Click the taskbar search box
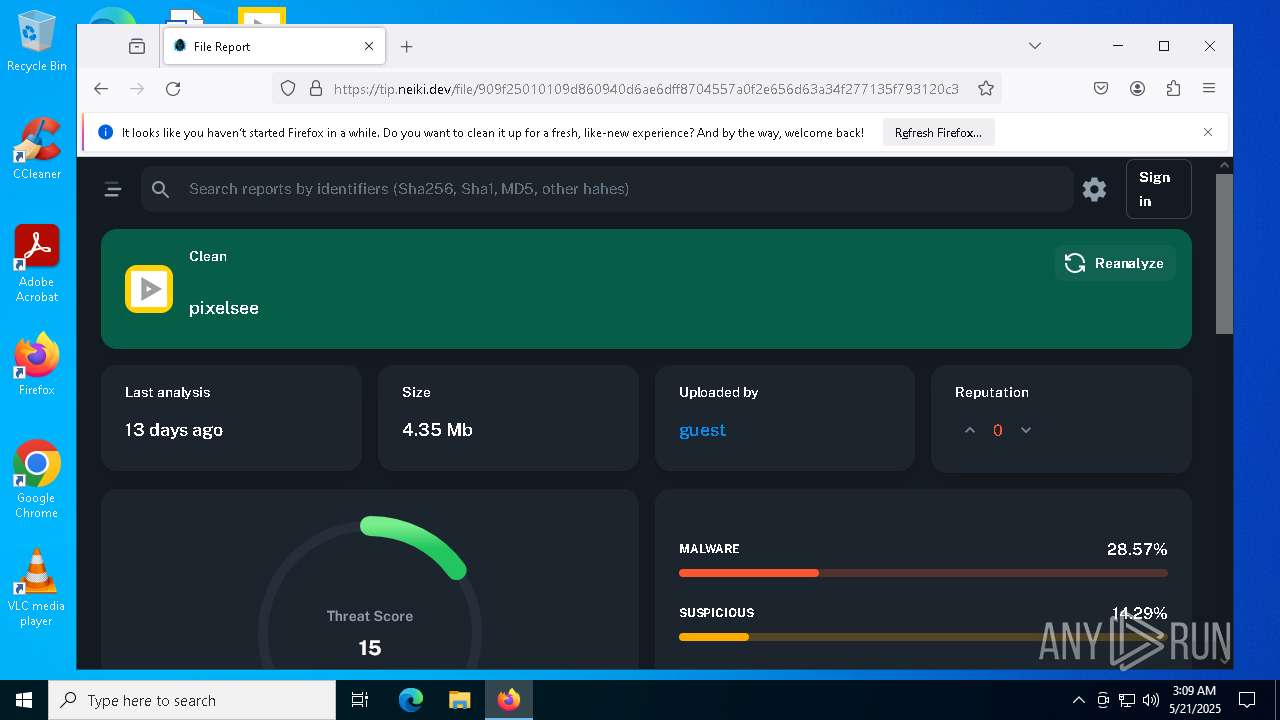This screenshot has height=720, width=1280. click(192, 700)
